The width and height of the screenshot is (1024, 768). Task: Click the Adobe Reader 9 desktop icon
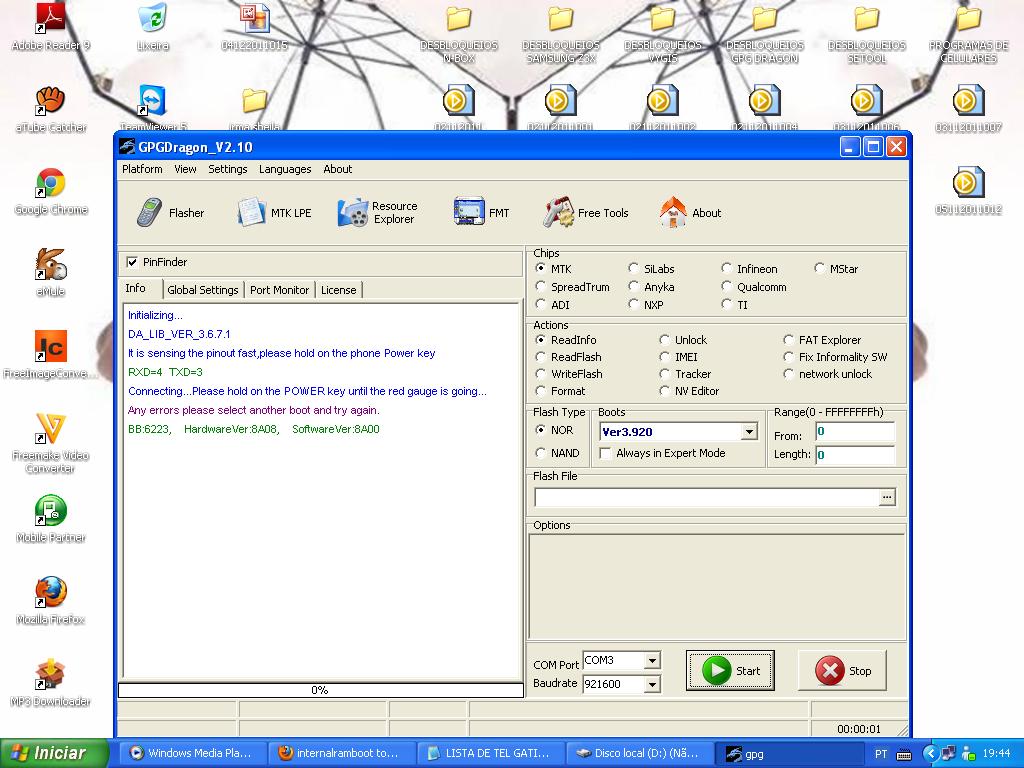point(50,27)
